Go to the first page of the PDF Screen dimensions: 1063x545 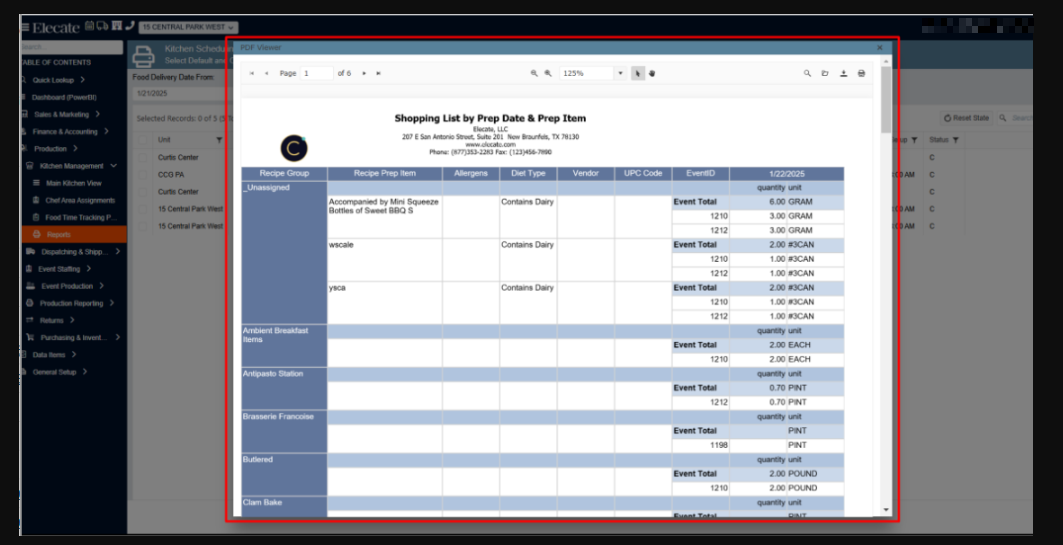[251, 73]
